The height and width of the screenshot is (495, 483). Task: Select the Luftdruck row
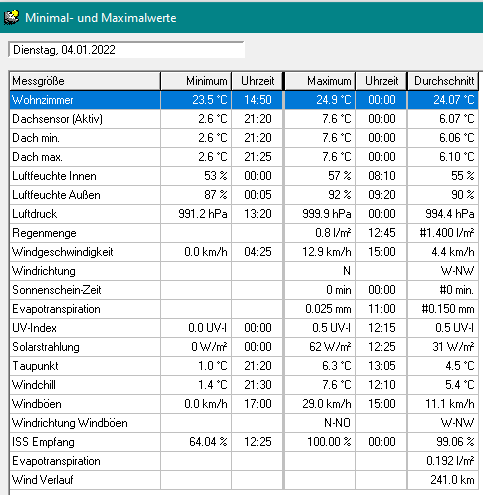(244, 214)
